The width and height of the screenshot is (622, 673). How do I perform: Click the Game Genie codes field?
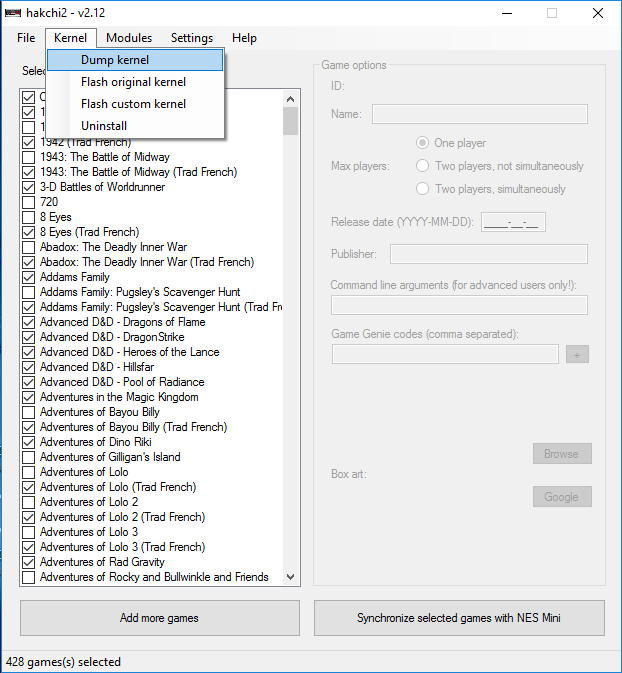(x=445, y=354)
